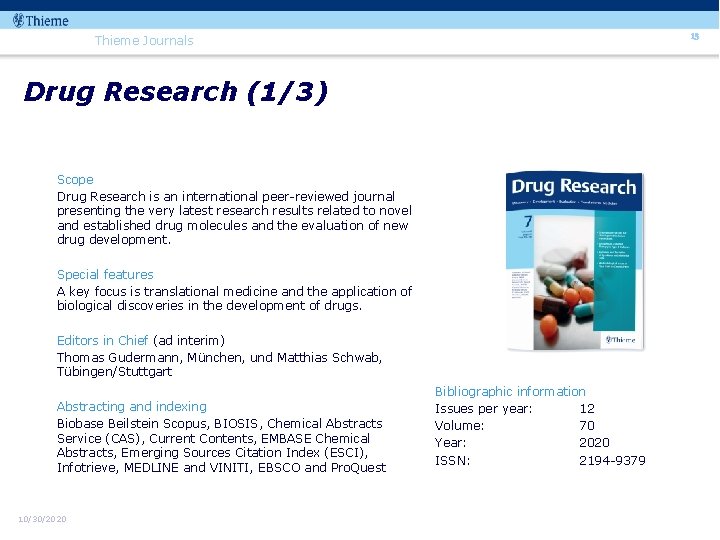Click the line 'Infotrieve, MEDLINE and VINITI'
The width and height of the screenshot is (720, 540).
tap(221, 467)
